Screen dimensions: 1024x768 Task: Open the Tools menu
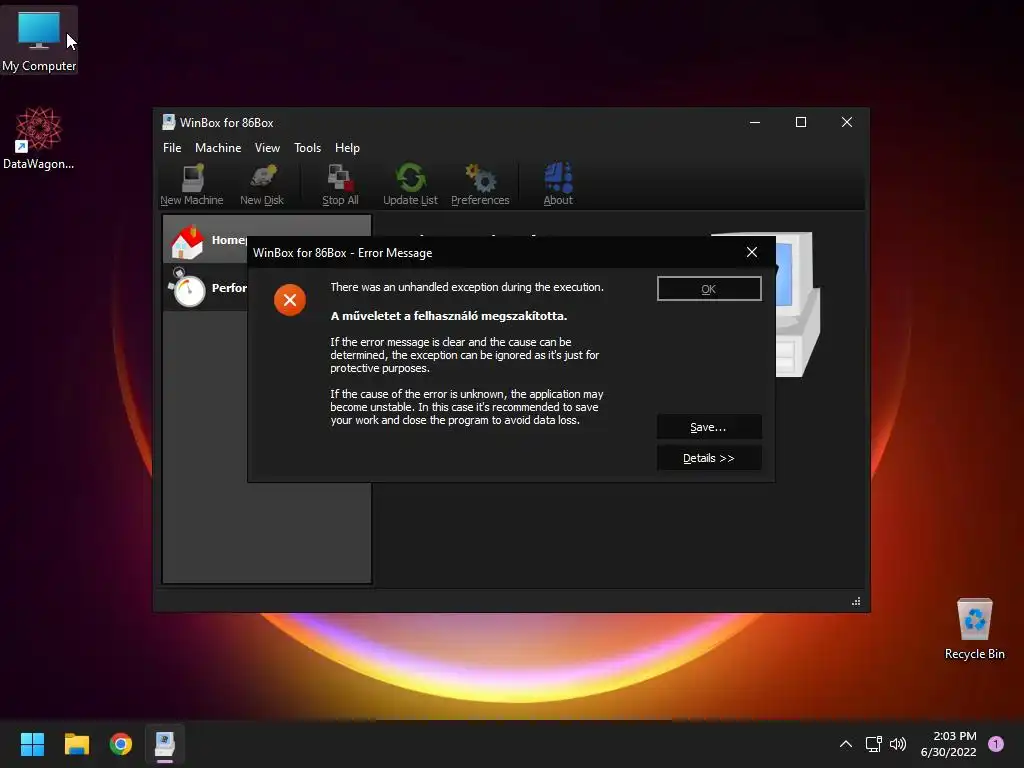308,148
